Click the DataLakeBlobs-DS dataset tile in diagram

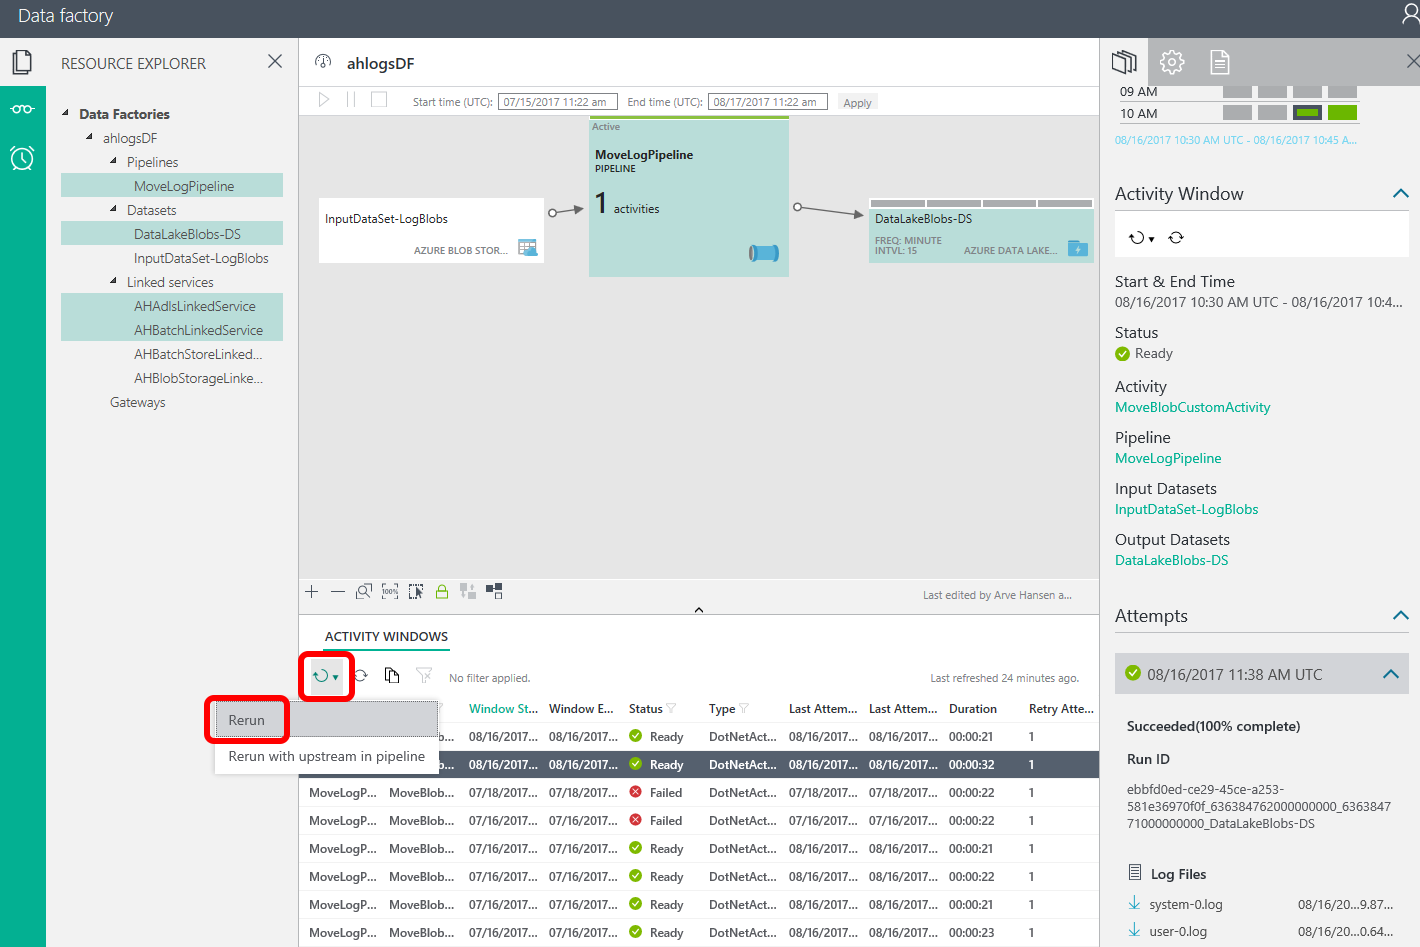click(980, 231)
